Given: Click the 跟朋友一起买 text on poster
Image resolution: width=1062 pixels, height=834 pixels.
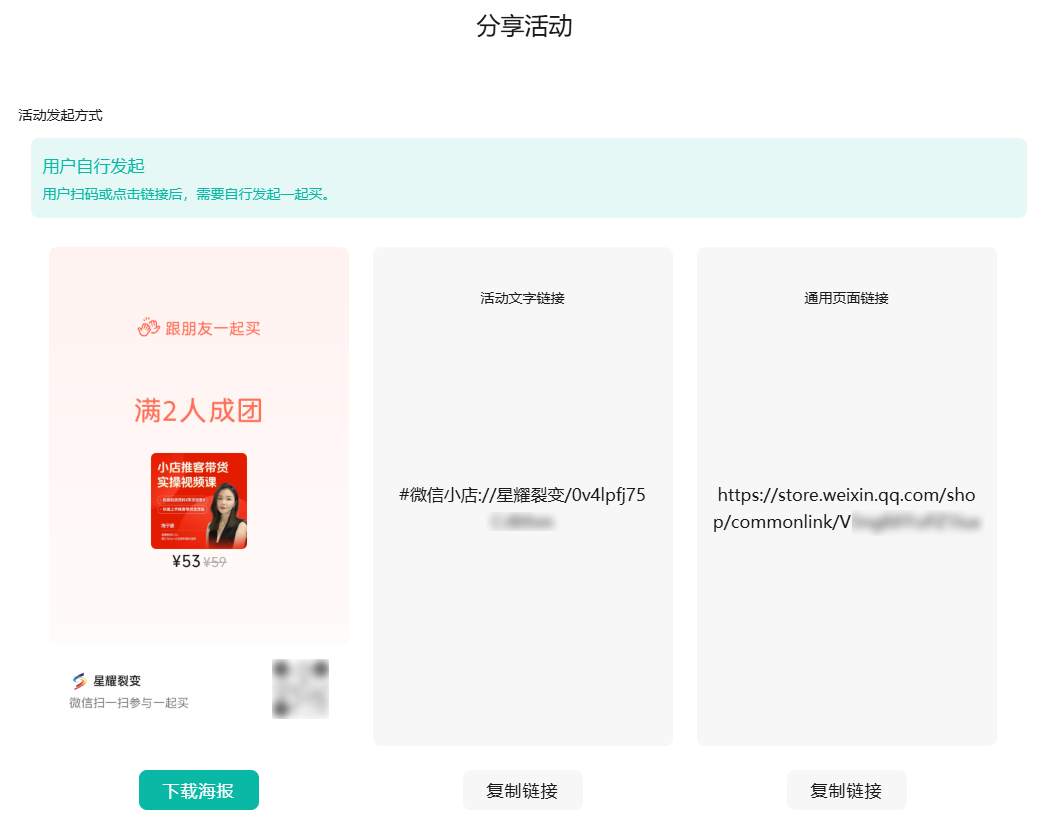Looking at the screenshot, I should coord(211,328).
